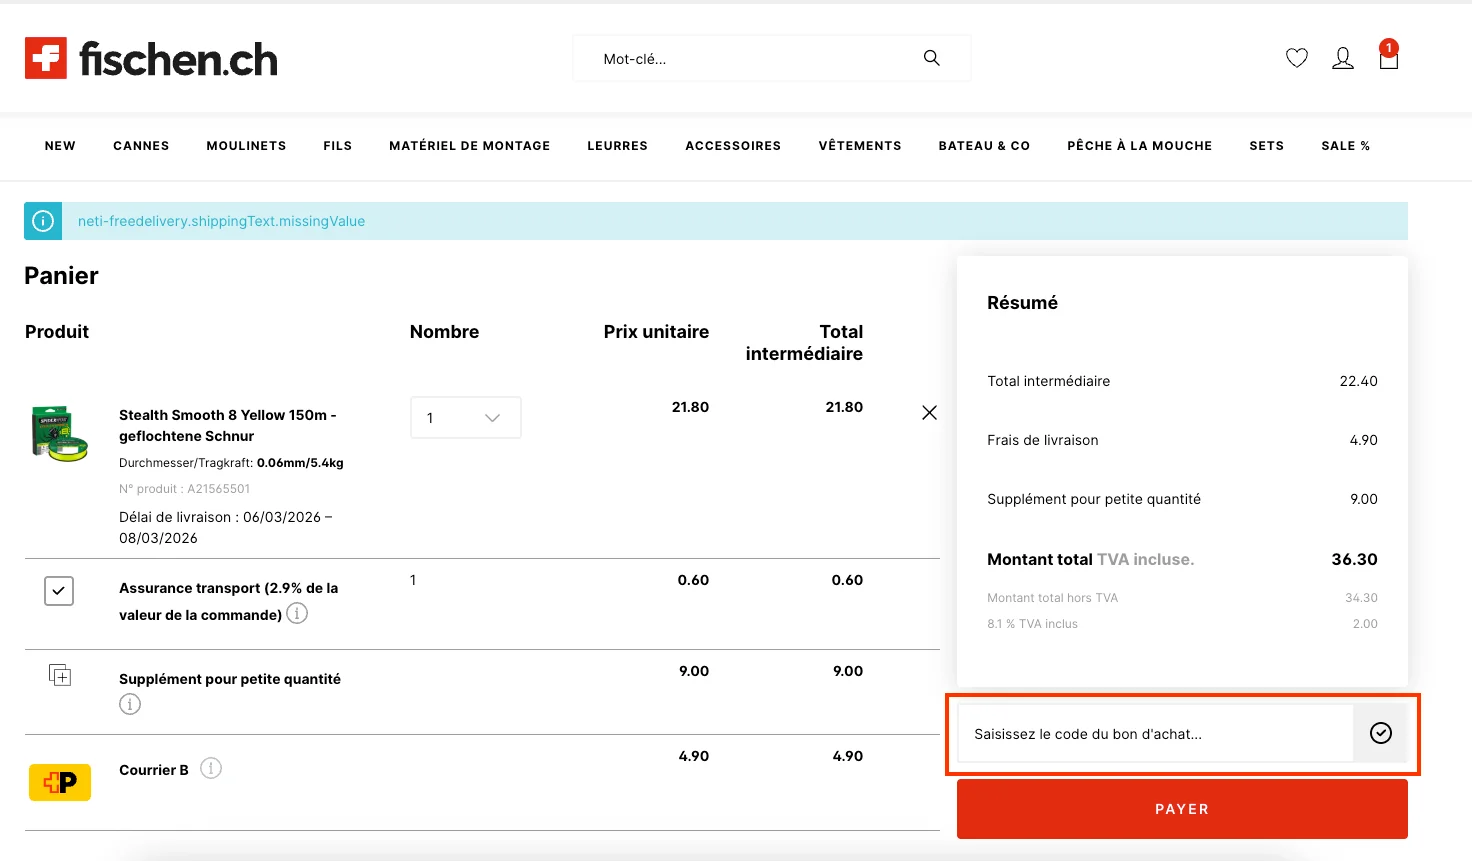
Task: Click the info icon next to Assurance transport
Action: tap(297, 613)
